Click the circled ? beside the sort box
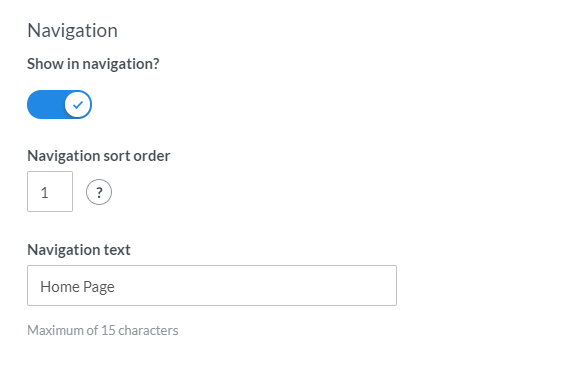Viewport: 575px width, 373px height. pyautogui.click(x=99, y=192)
